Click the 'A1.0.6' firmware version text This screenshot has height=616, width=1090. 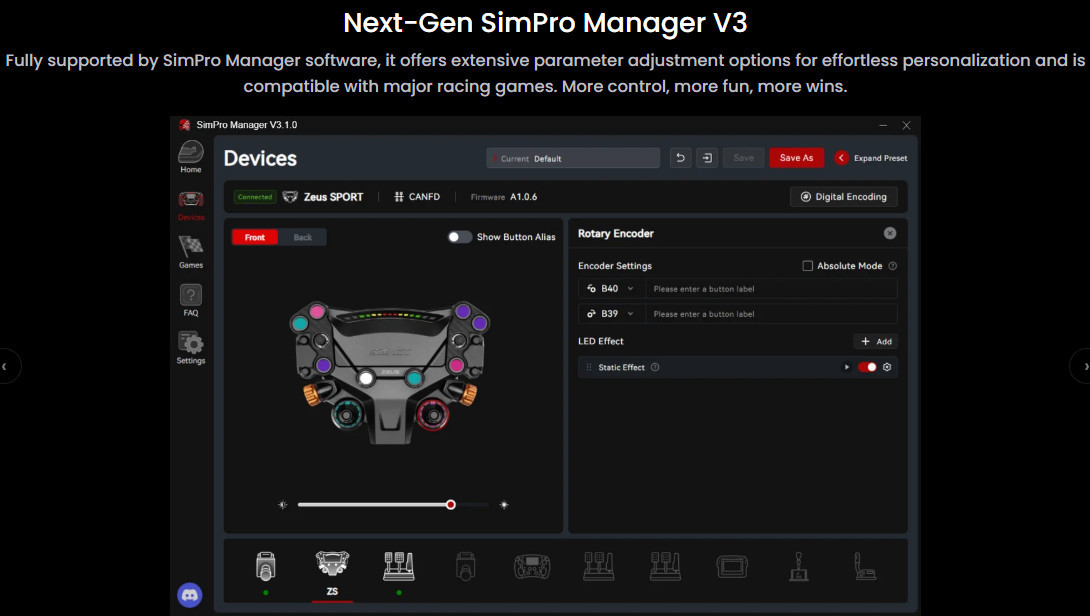(523, 197)
